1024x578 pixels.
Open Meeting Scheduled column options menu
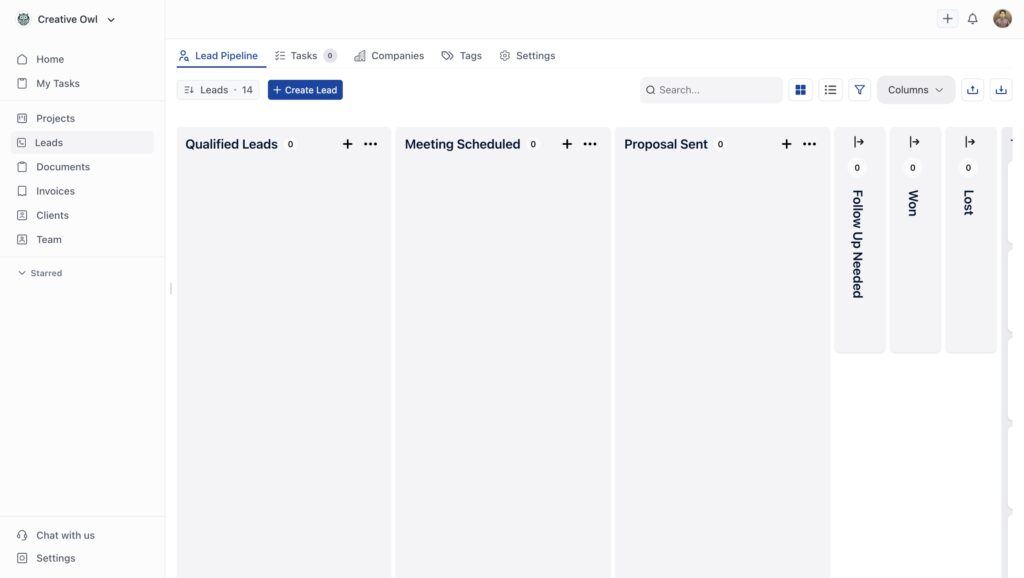(x=590, y=144)
